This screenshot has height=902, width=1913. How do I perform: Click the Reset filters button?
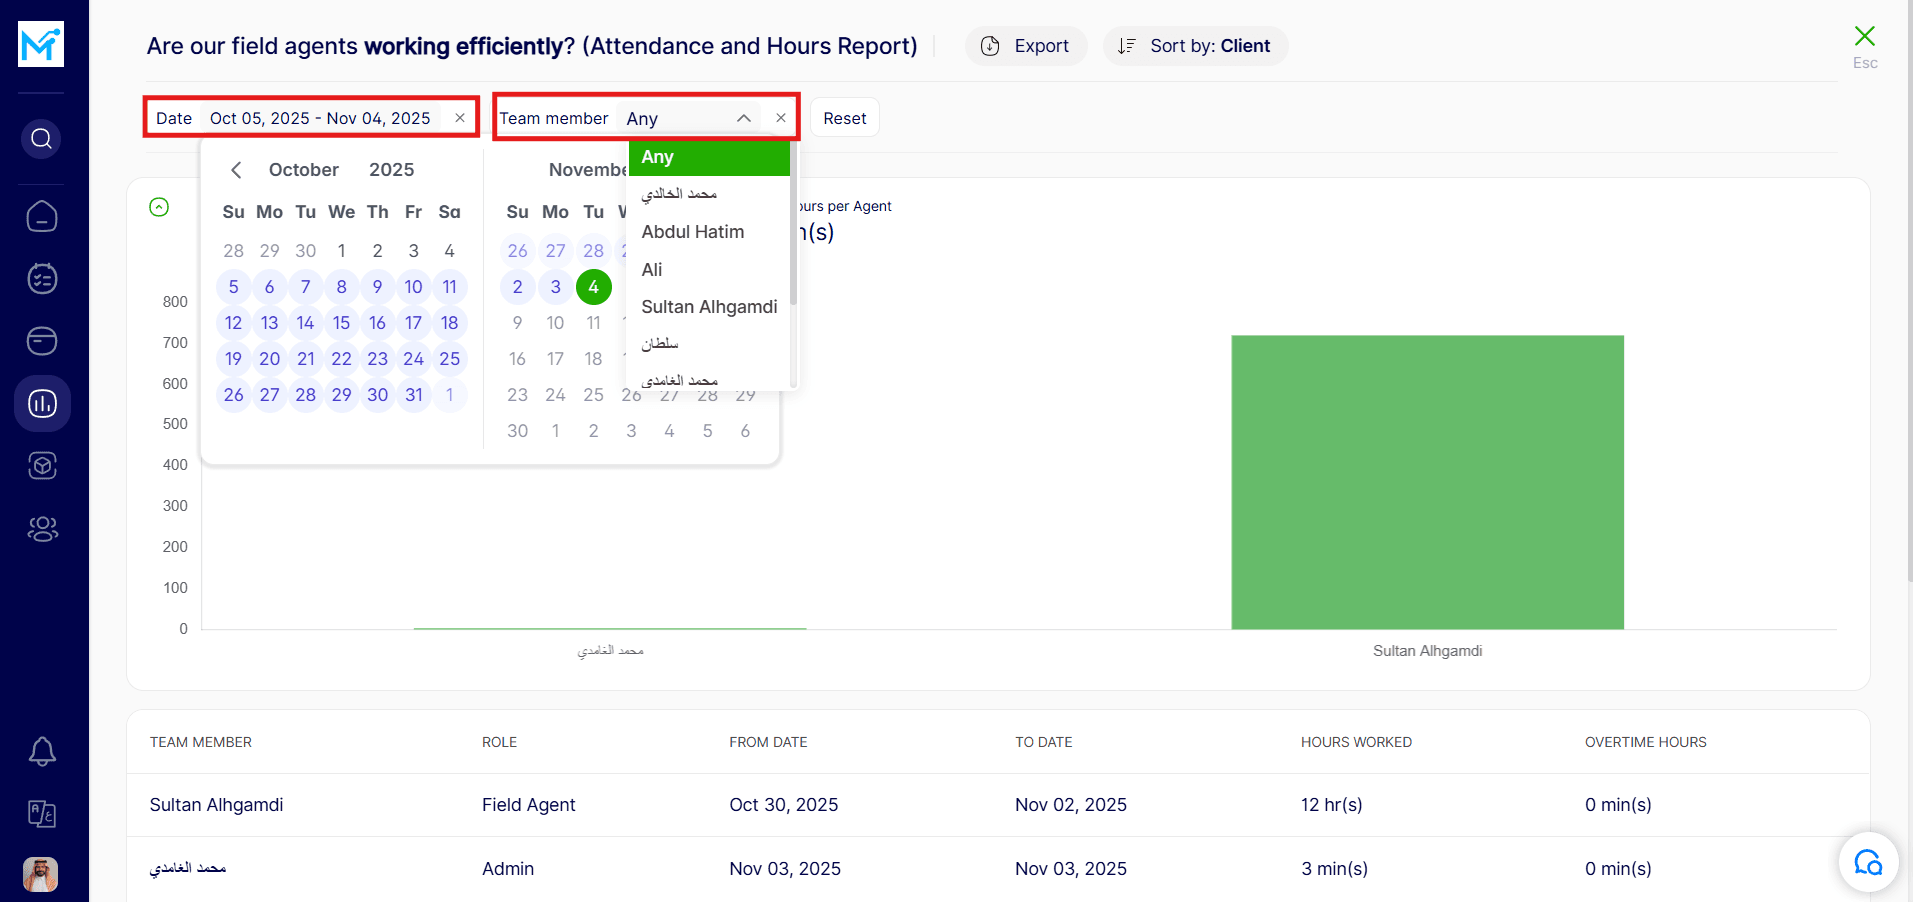(845, 118)
